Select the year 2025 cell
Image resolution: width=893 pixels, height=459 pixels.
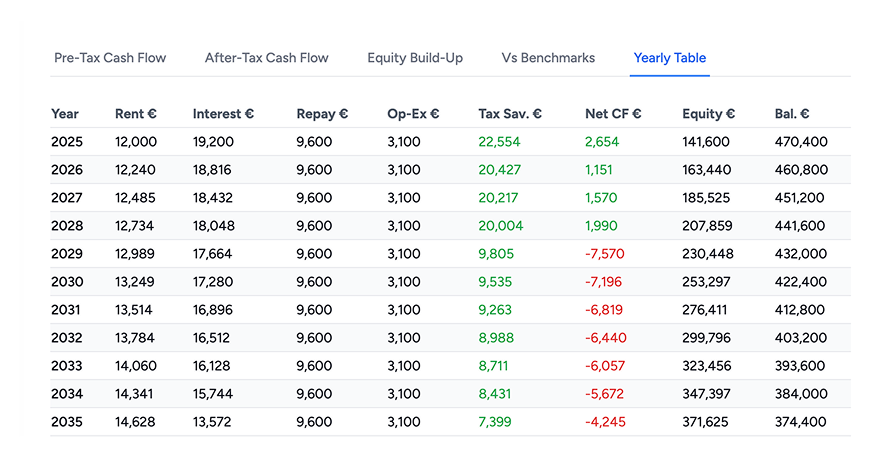click(x=67, y=142)
